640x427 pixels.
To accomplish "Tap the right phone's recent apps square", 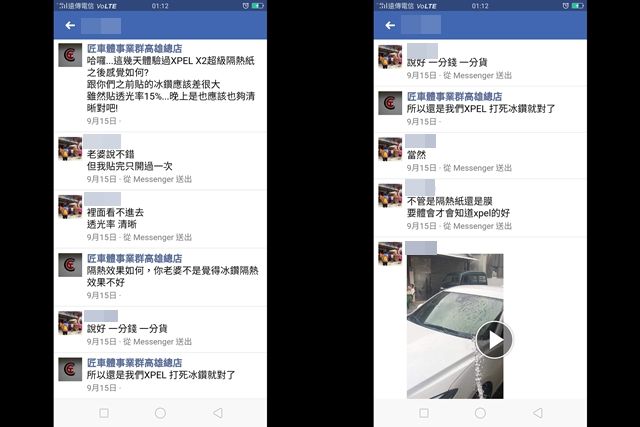I will click(x=424, y=413).
